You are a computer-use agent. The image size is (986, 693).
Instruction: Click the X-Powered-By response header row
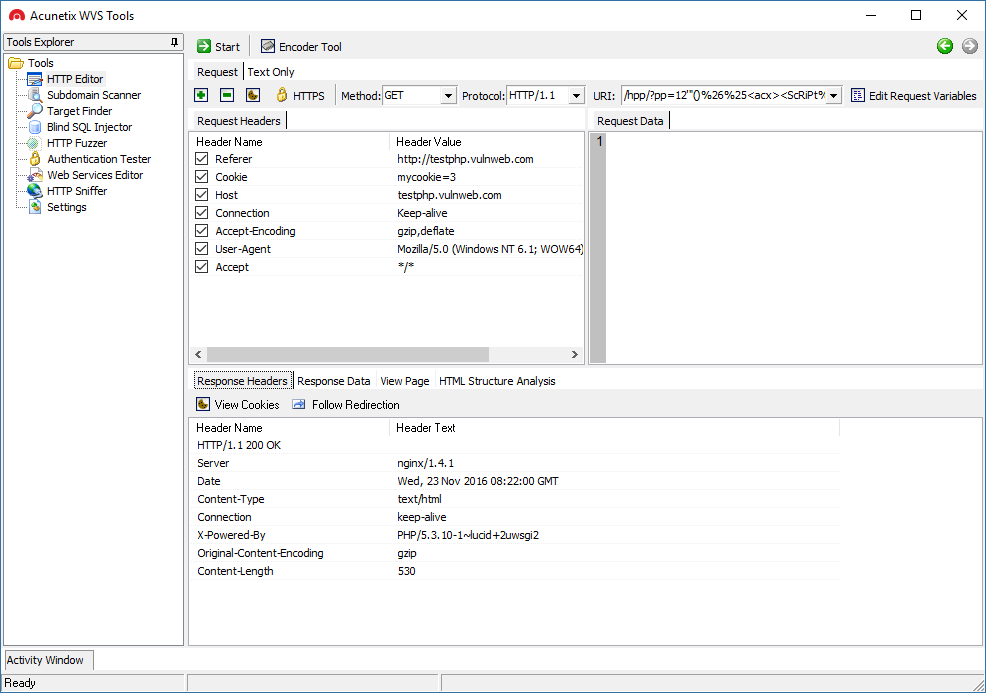(x=516, y=535)
